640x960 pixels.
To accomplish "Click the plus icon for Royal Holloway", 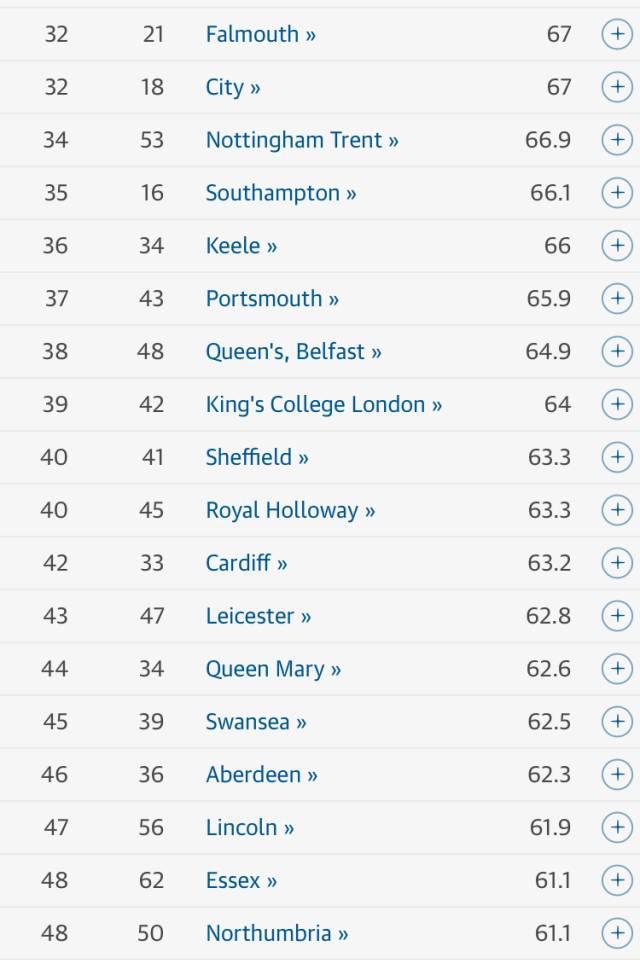I will click(616, 510).
